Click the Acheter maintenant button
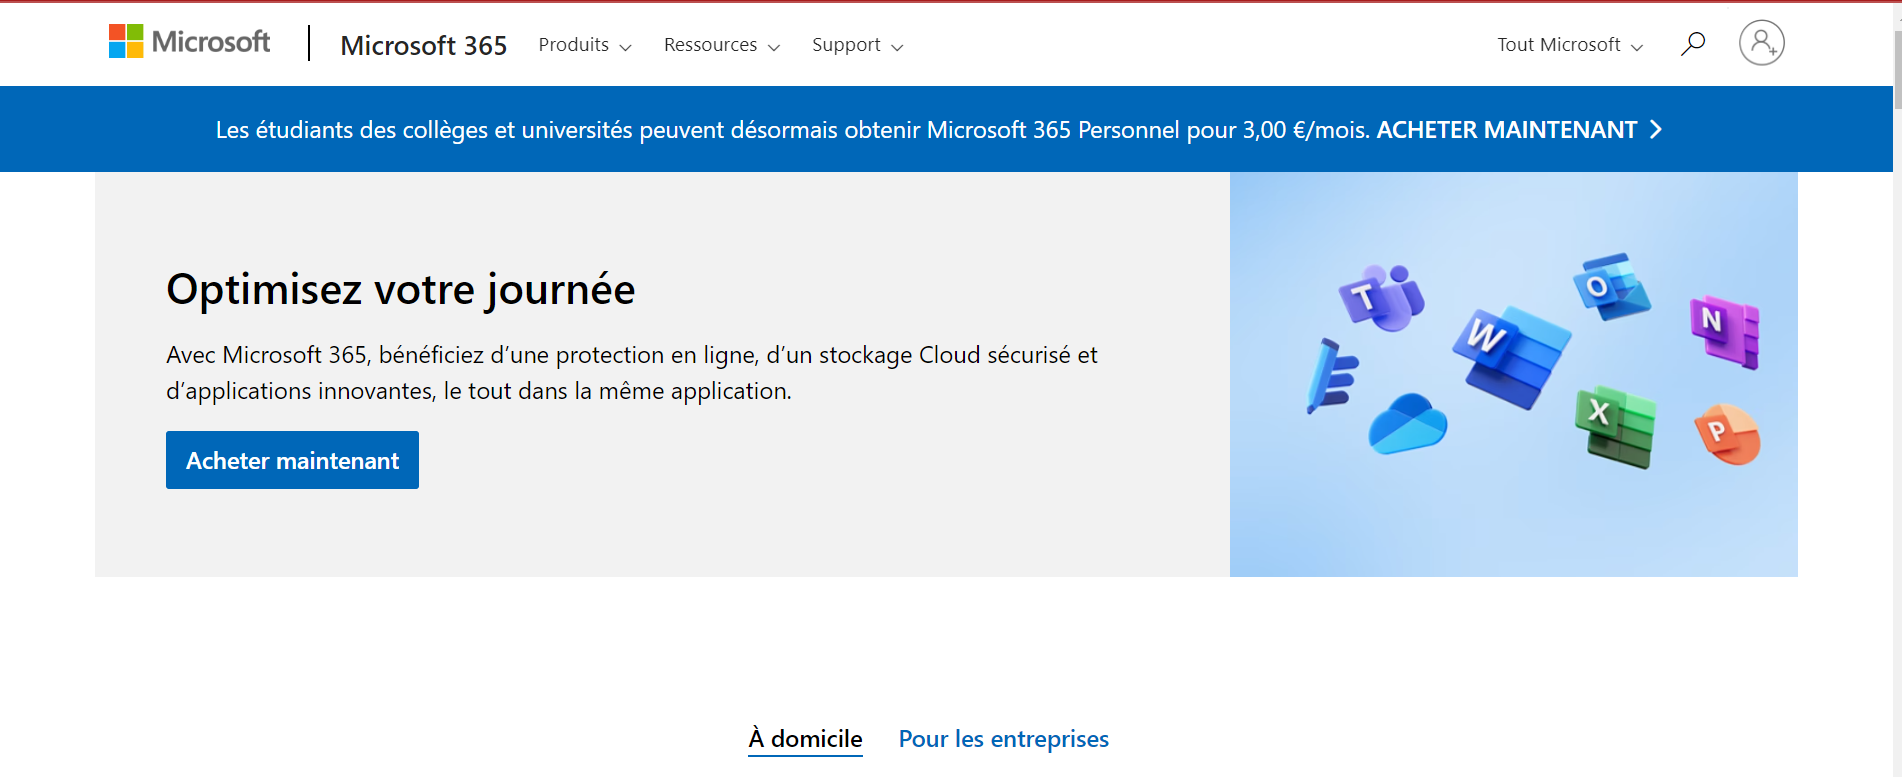Screen dimensions: 1902x777 pyautogui.click(x=292, y=459)
